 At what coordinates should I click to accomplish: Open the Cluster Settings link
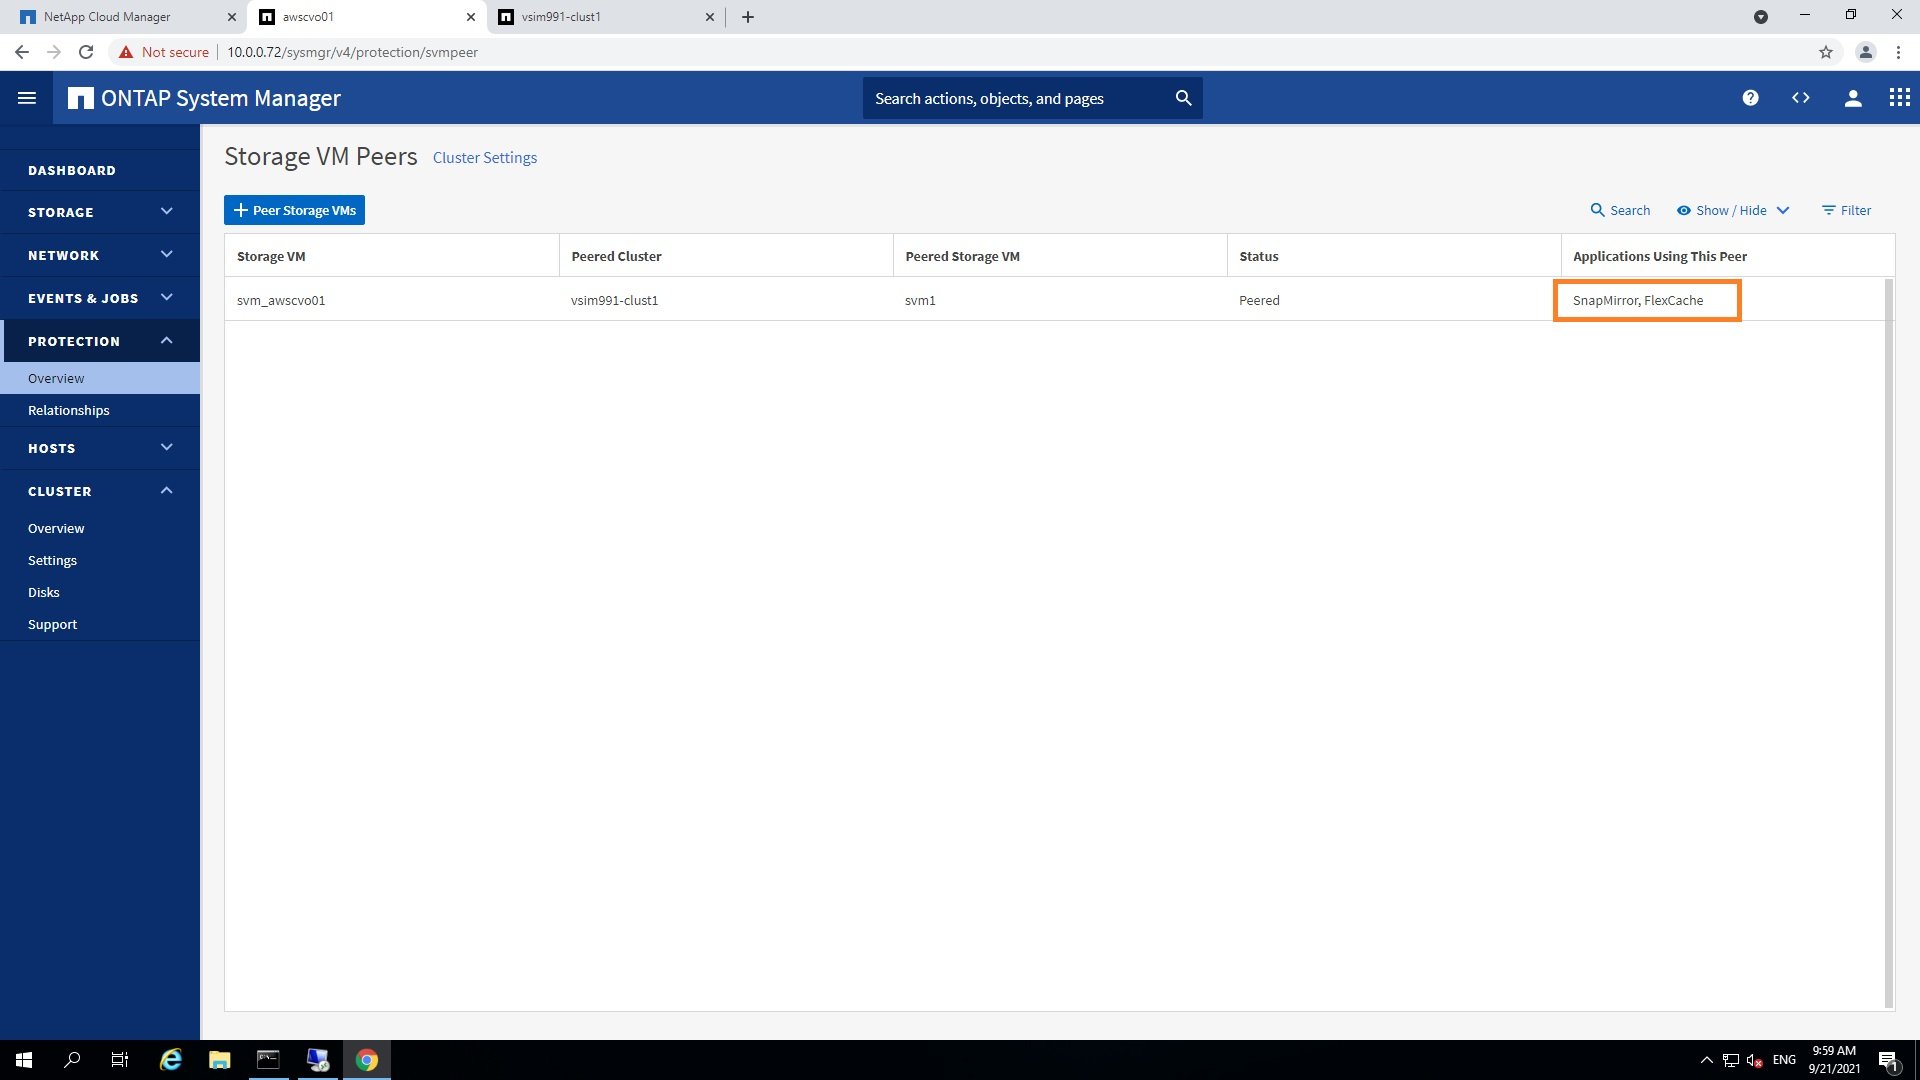[485, 158]
